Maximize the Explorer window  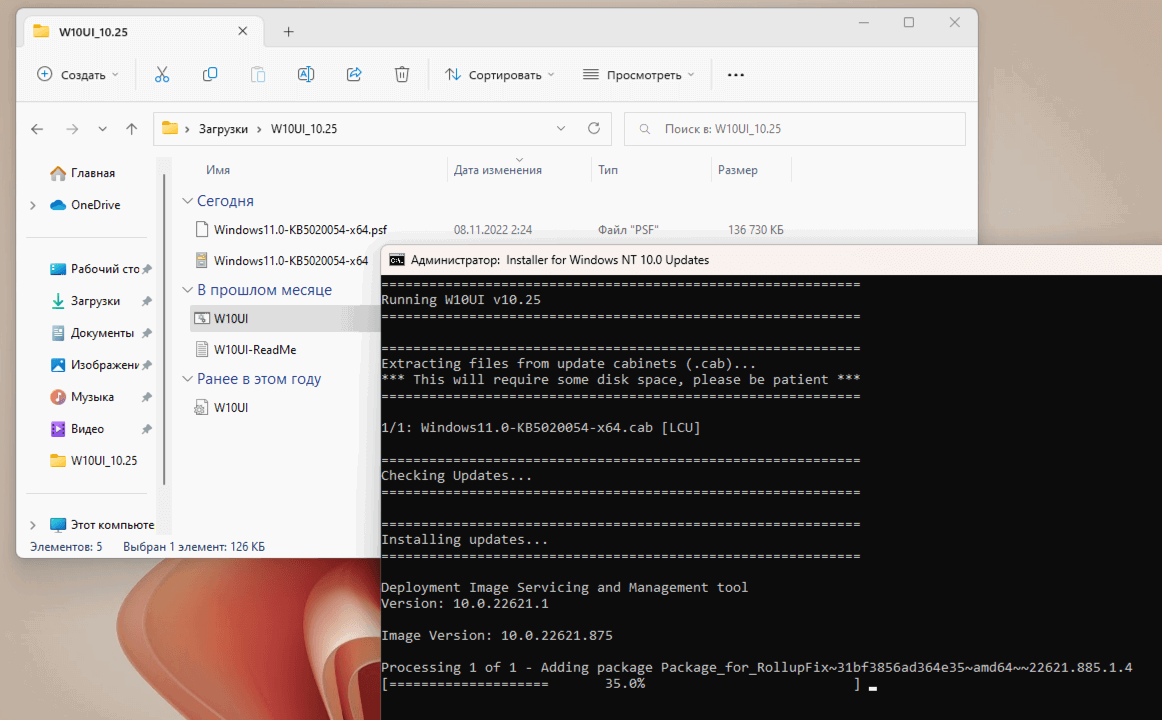point(909,23)
